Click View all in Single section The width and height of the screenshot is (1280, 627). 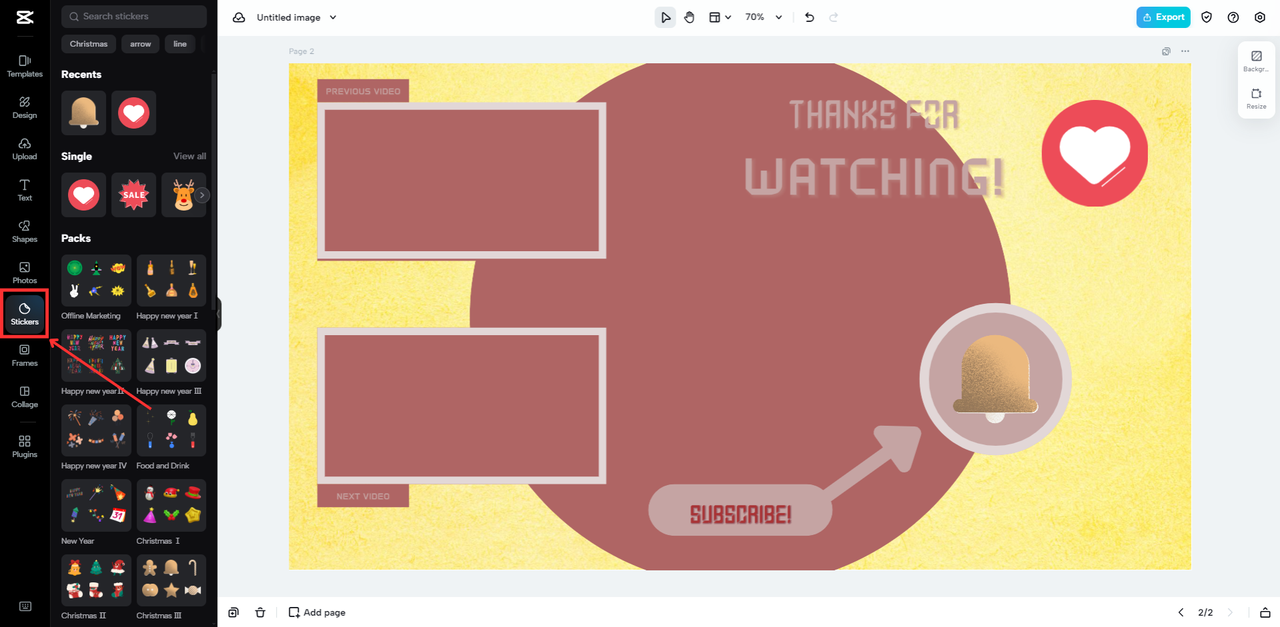tap(190, 156)
